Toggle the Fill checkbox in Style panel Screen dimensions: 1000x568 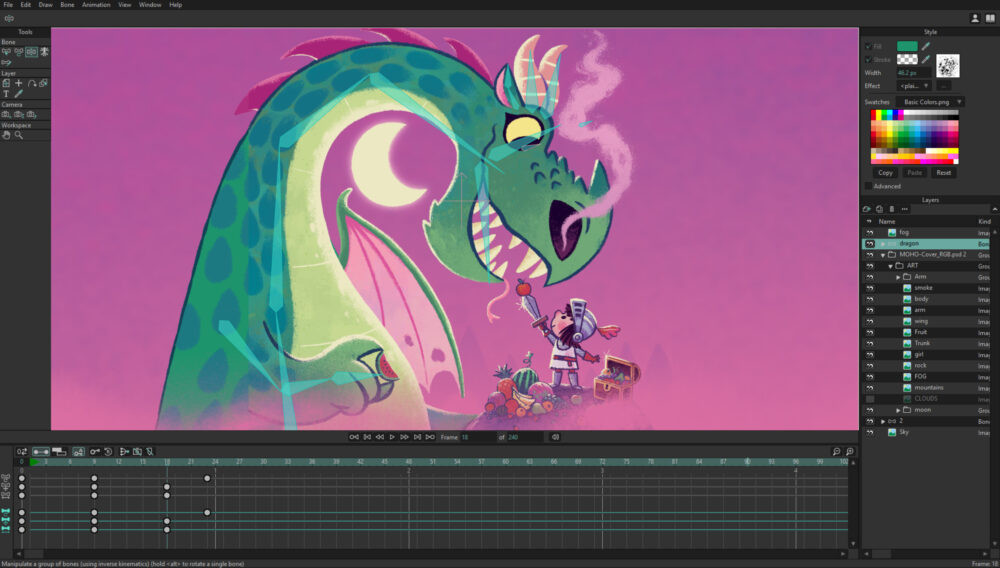(868, 46)
